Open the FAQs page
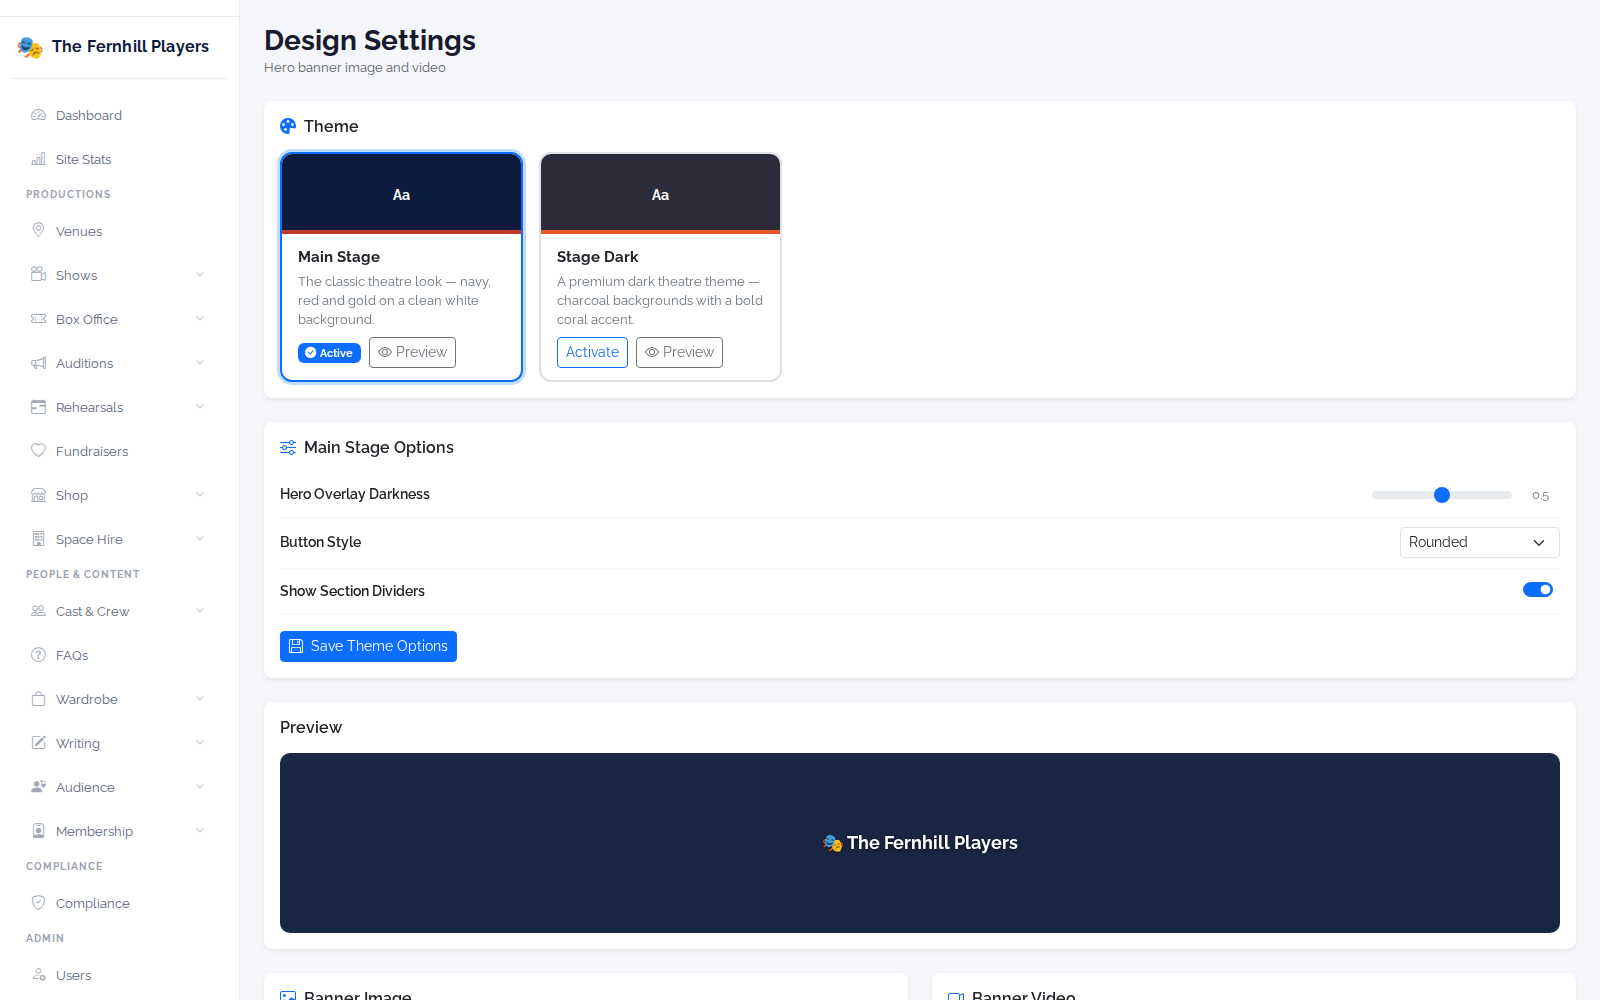1600x1000 pixels. pos(119,655)
